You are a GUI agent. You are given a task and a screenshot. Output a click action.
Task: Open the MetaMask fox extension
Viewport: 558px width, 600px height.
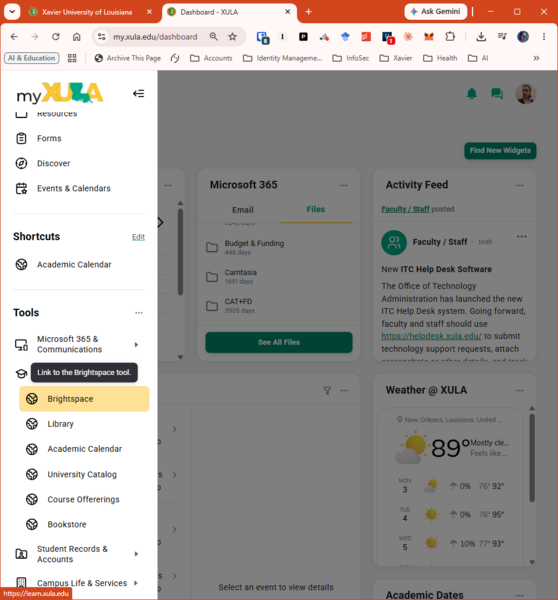pyautogui.click(x=429, y=37)
